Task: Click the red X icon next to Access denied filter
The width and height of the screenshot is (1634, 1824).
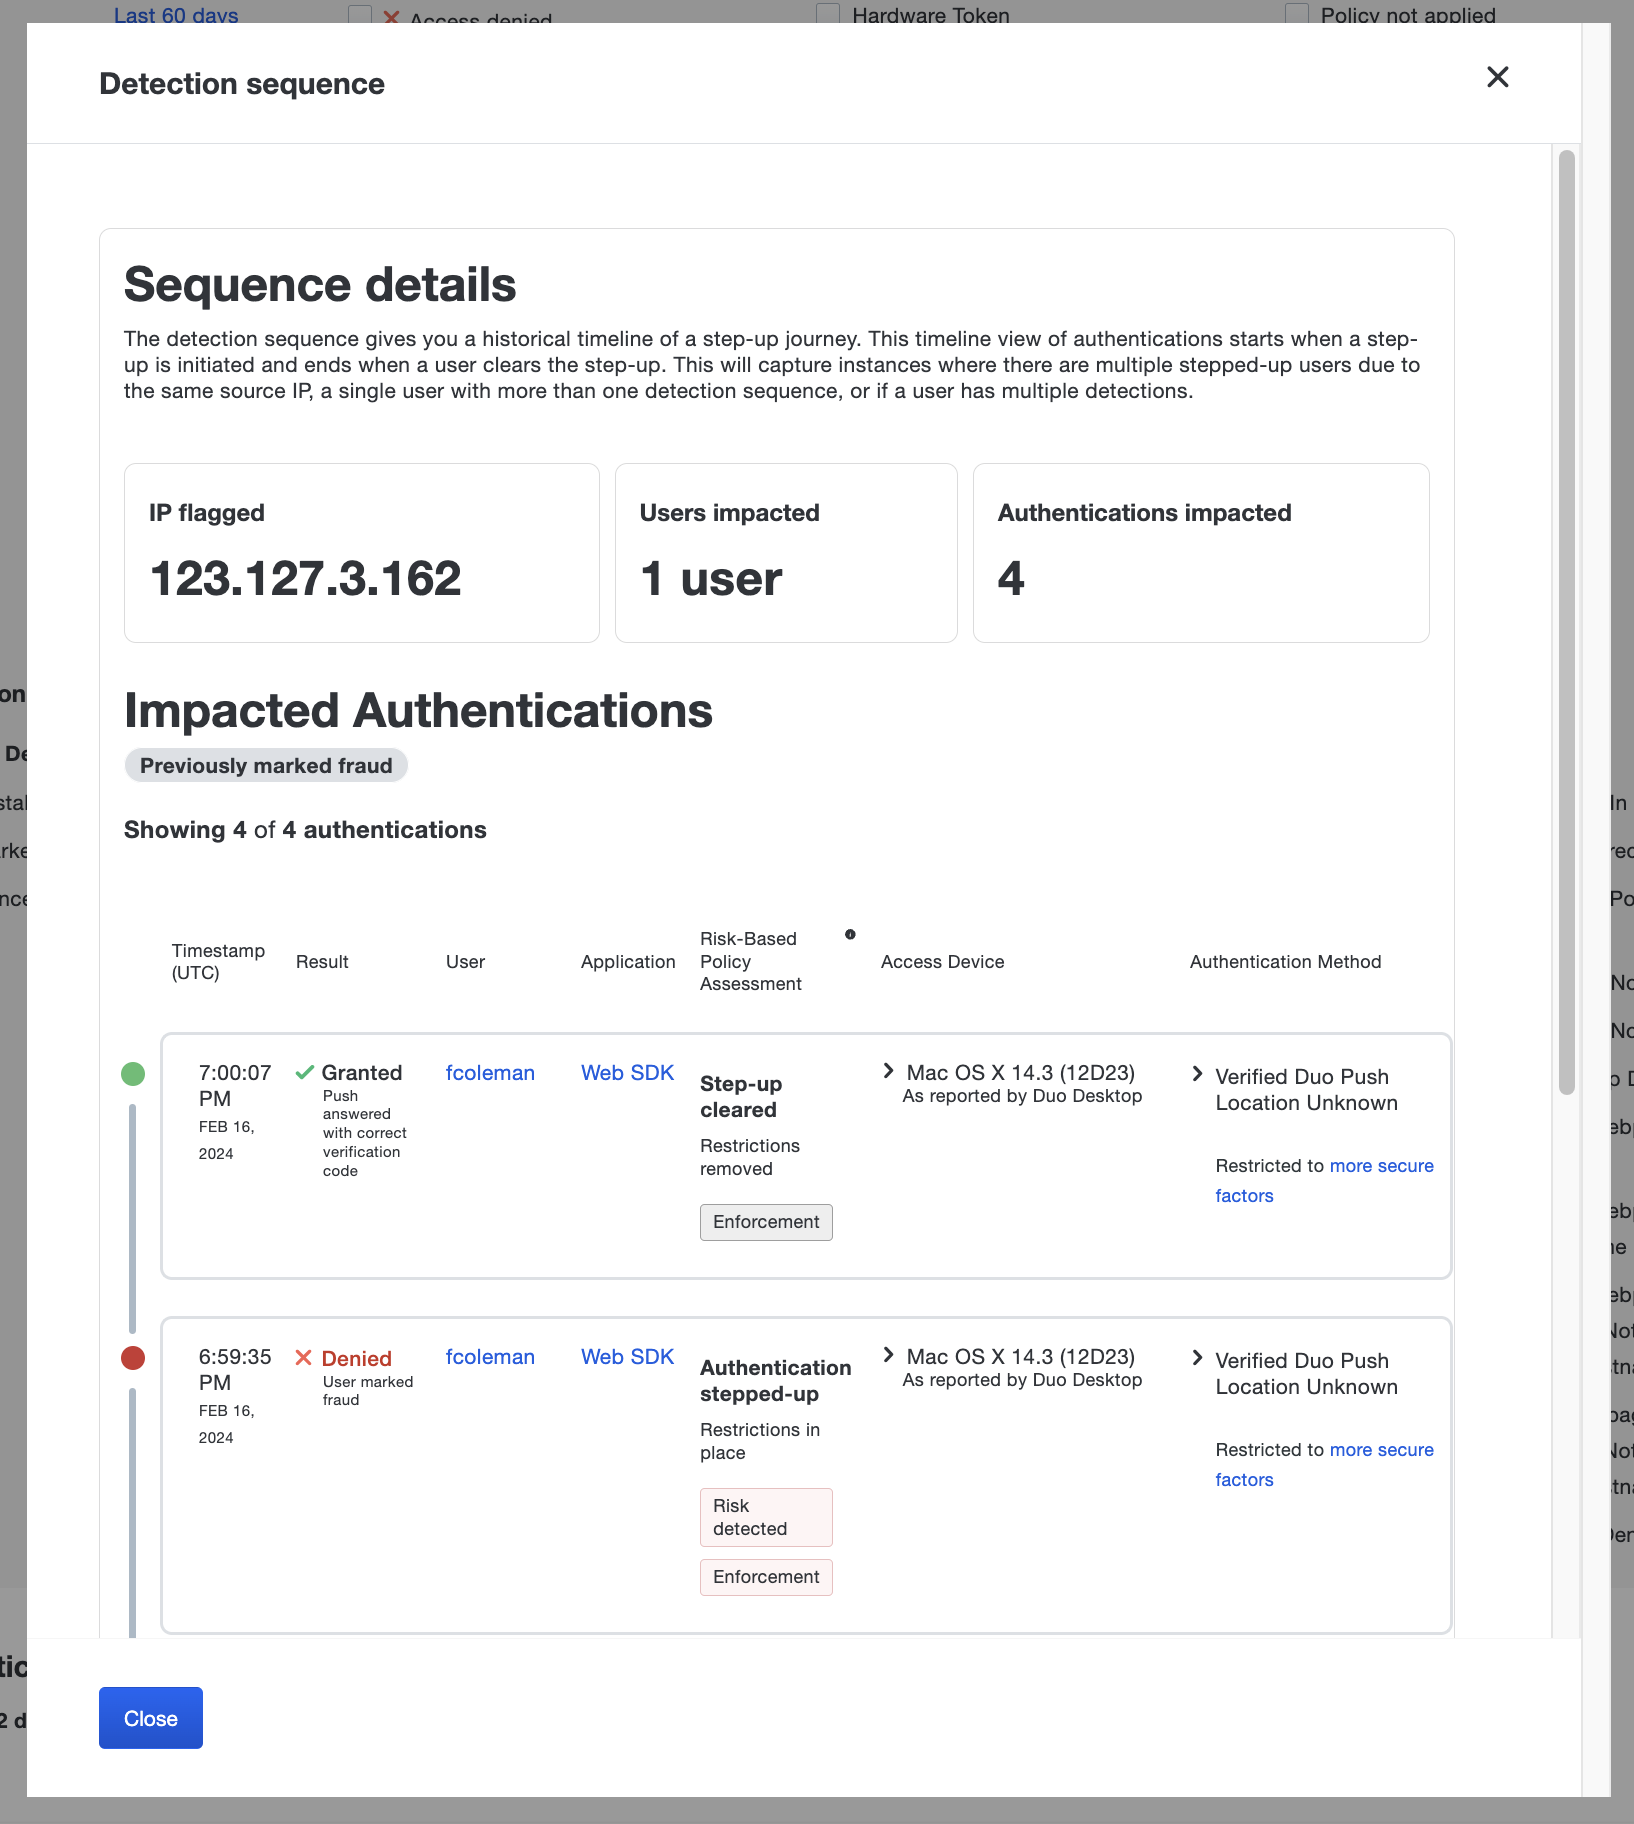Action: (x=391, y=18)
